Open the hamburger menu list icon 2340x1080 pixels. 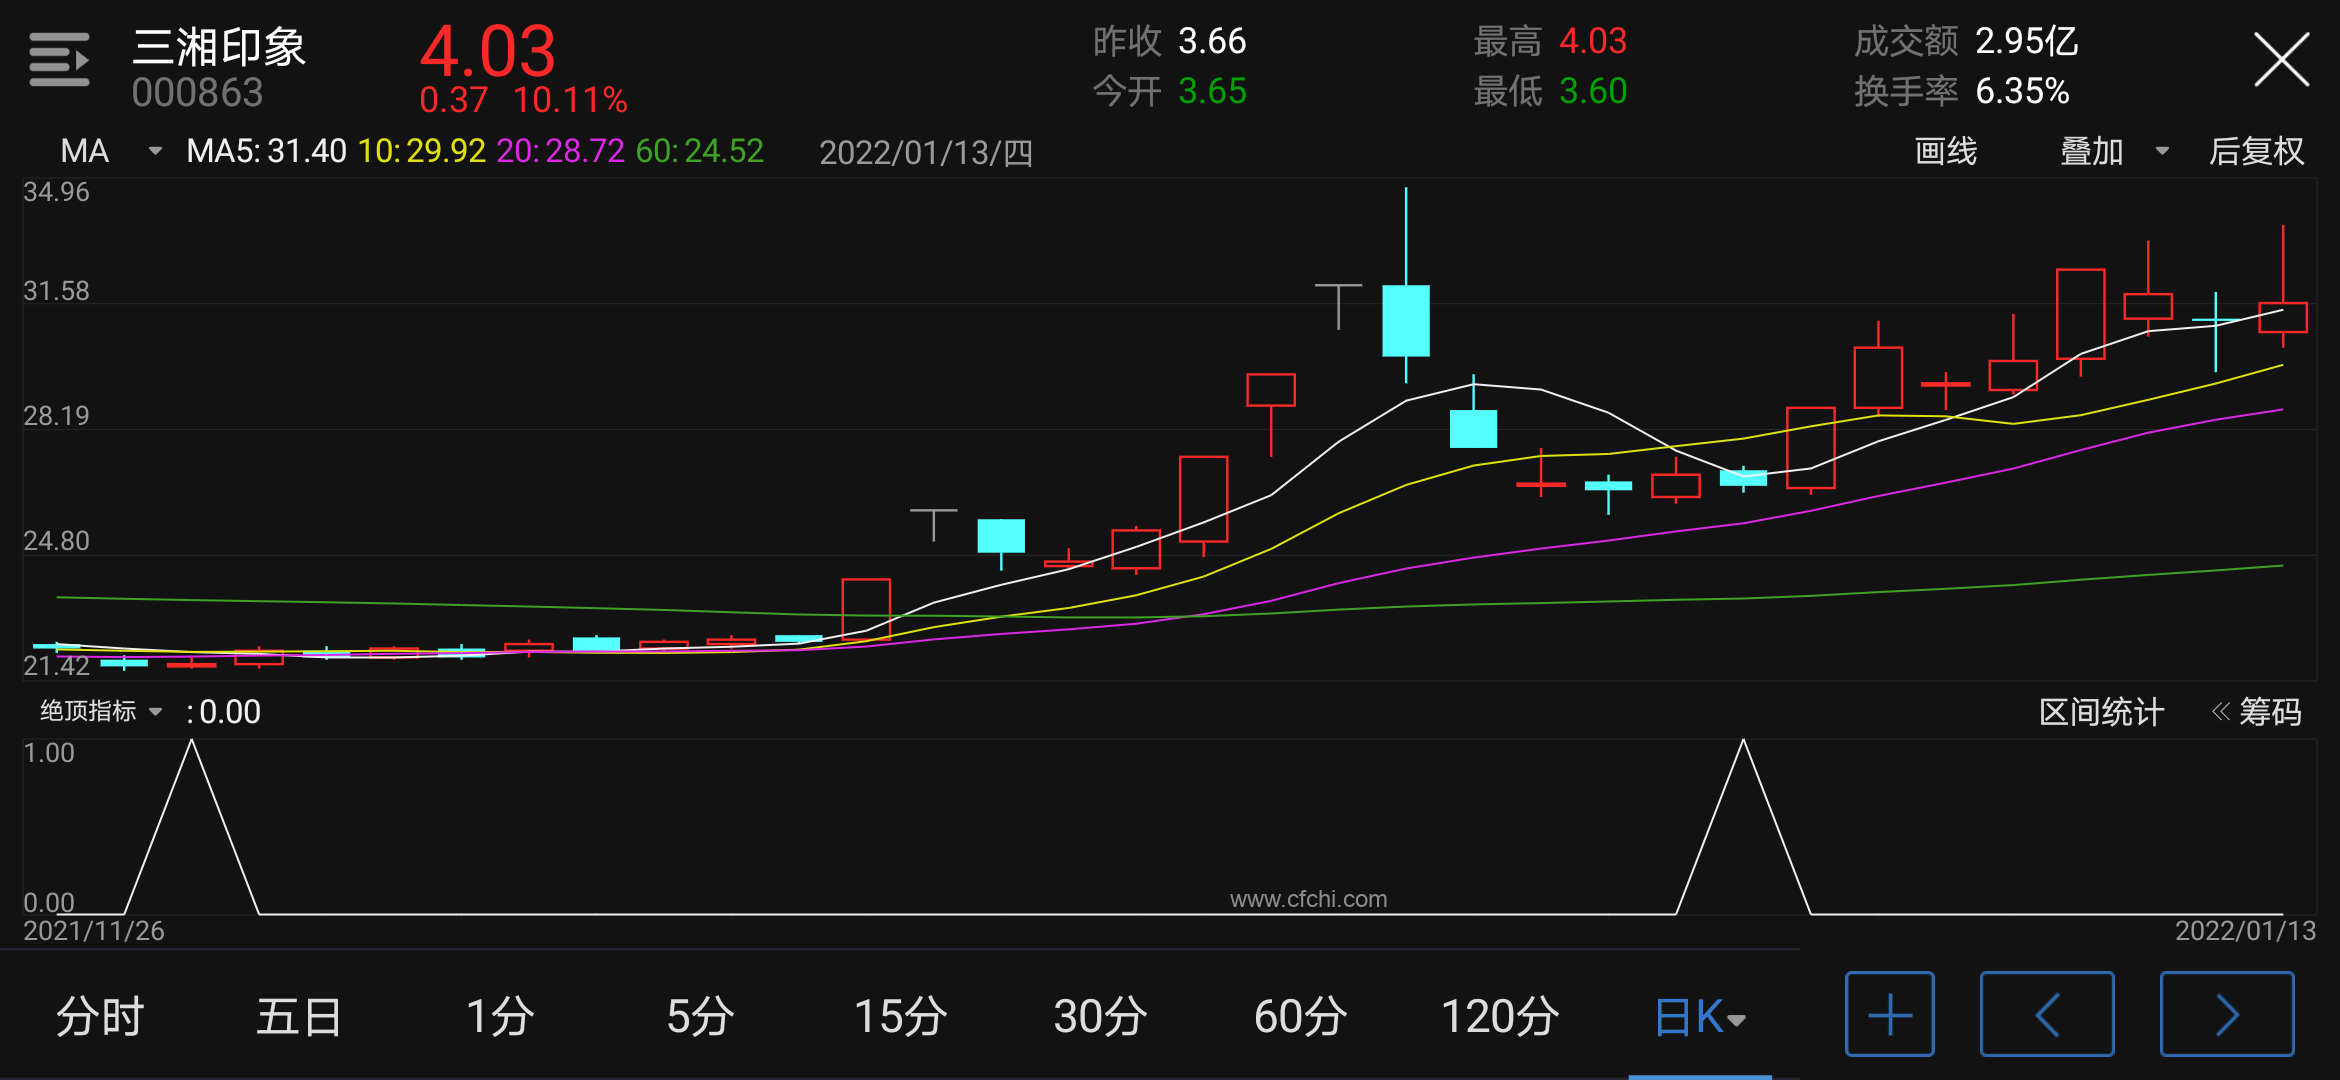pyautogui.click(x=59, y=60)
